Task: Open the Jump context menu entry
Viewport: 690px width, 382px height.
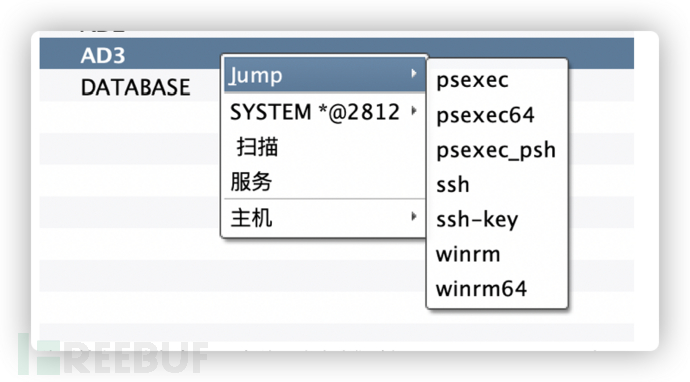Action: tap(324, 75)
